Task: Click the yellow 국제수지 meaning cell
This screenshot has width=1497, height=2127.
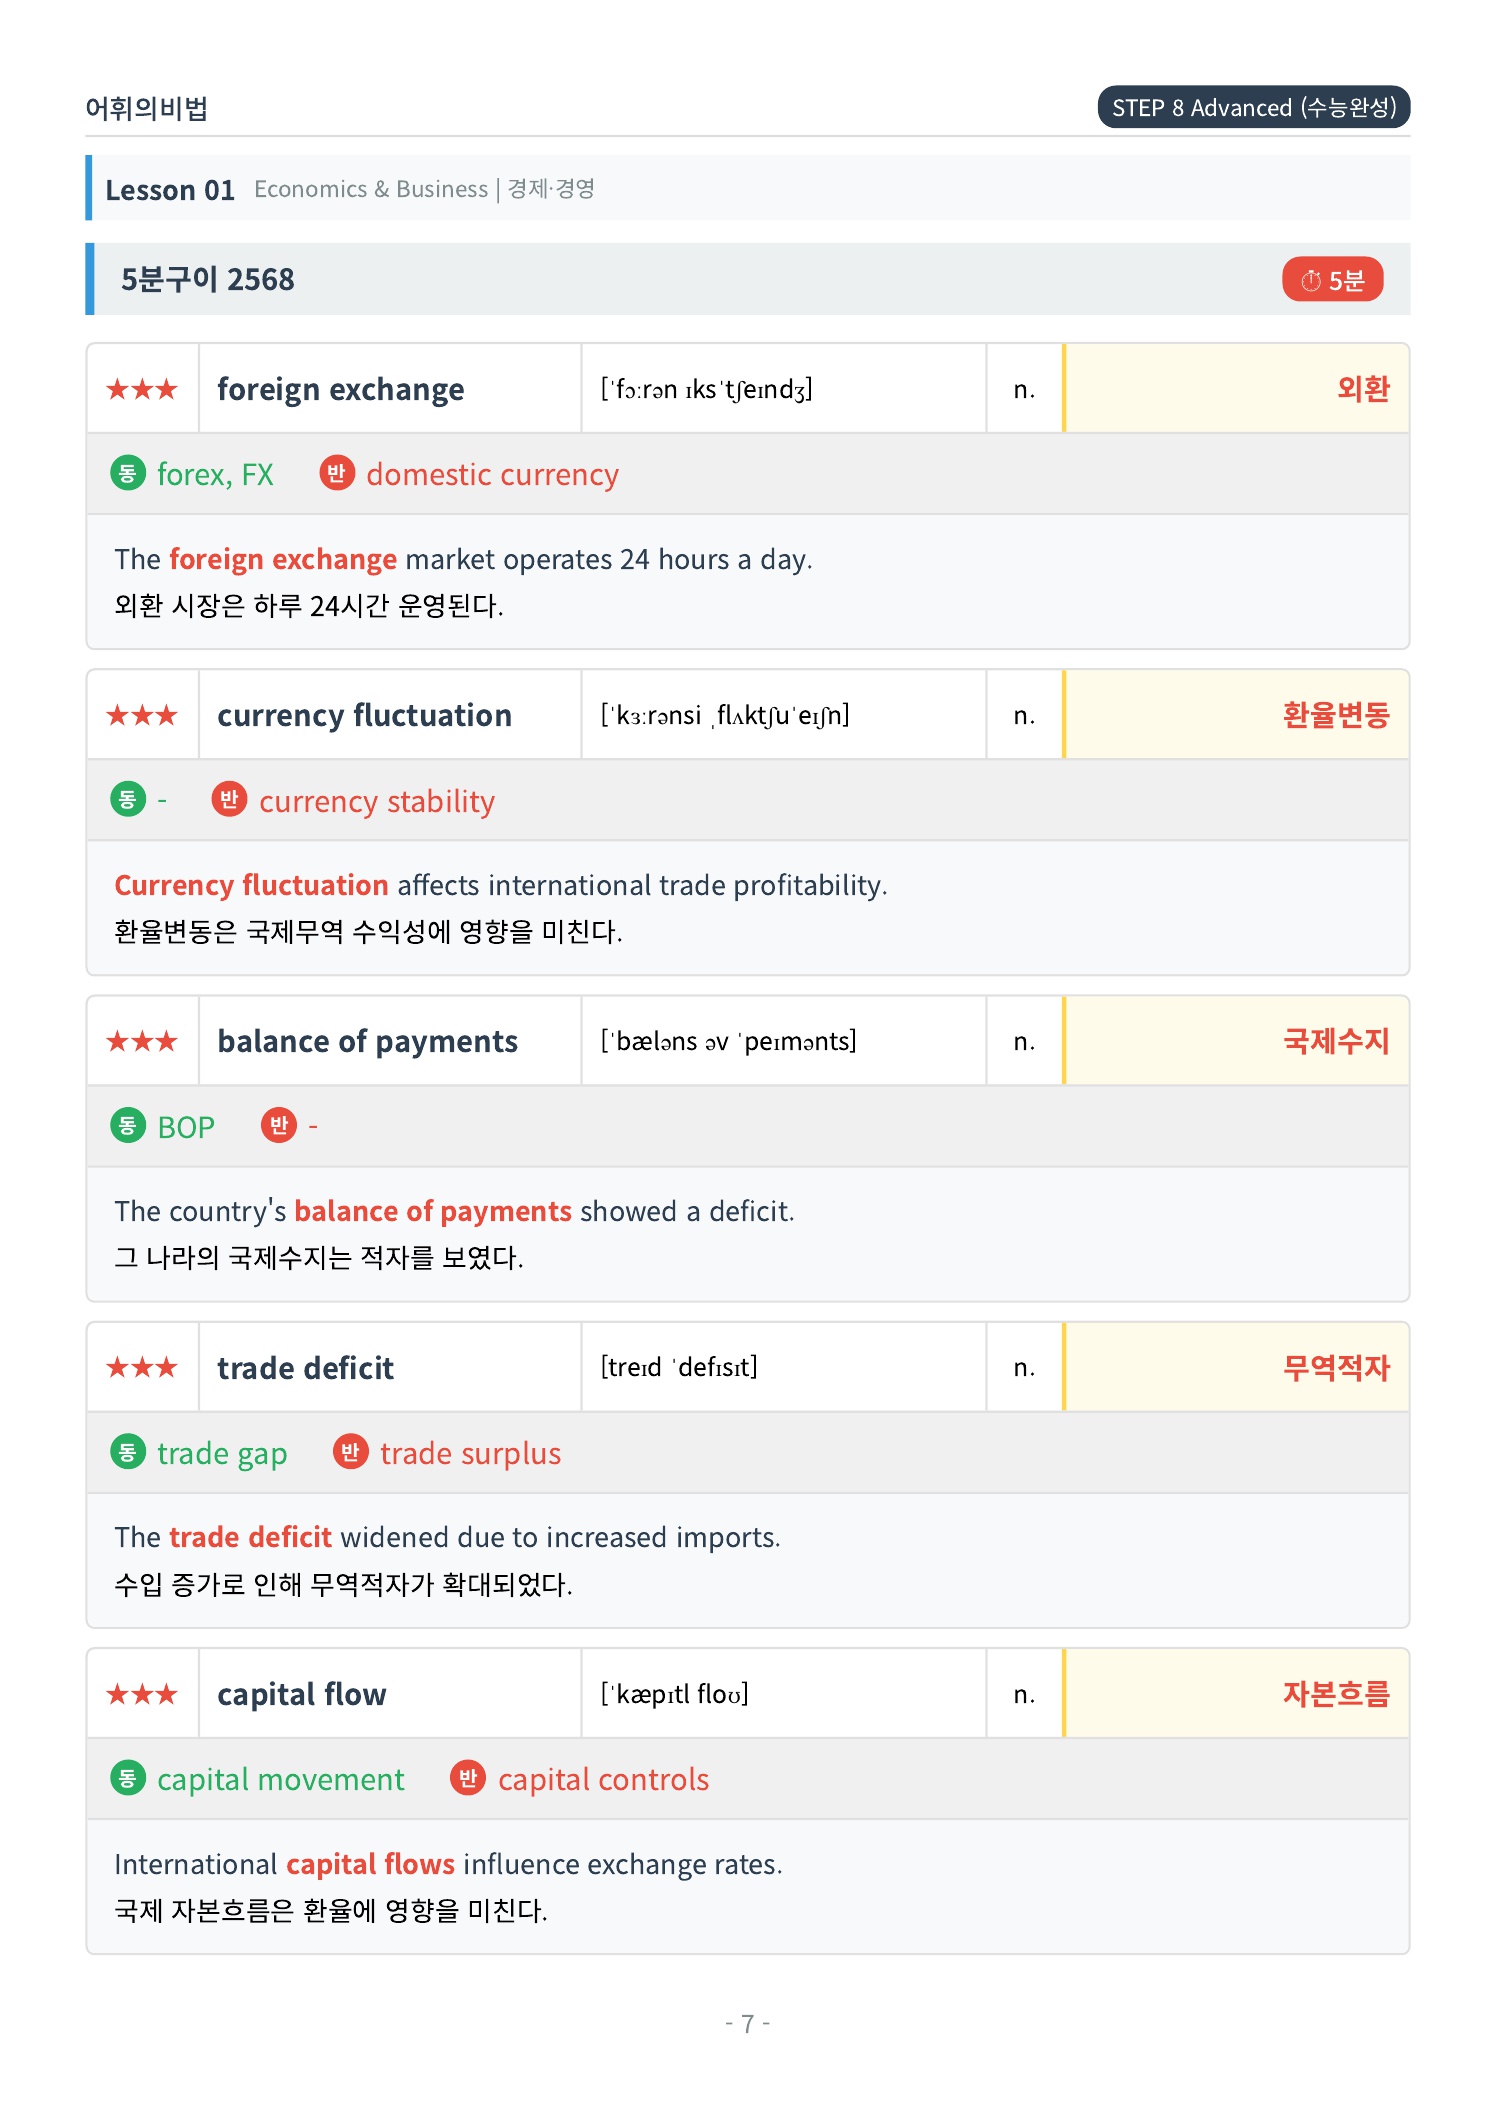Action: pos(1236,1041)
